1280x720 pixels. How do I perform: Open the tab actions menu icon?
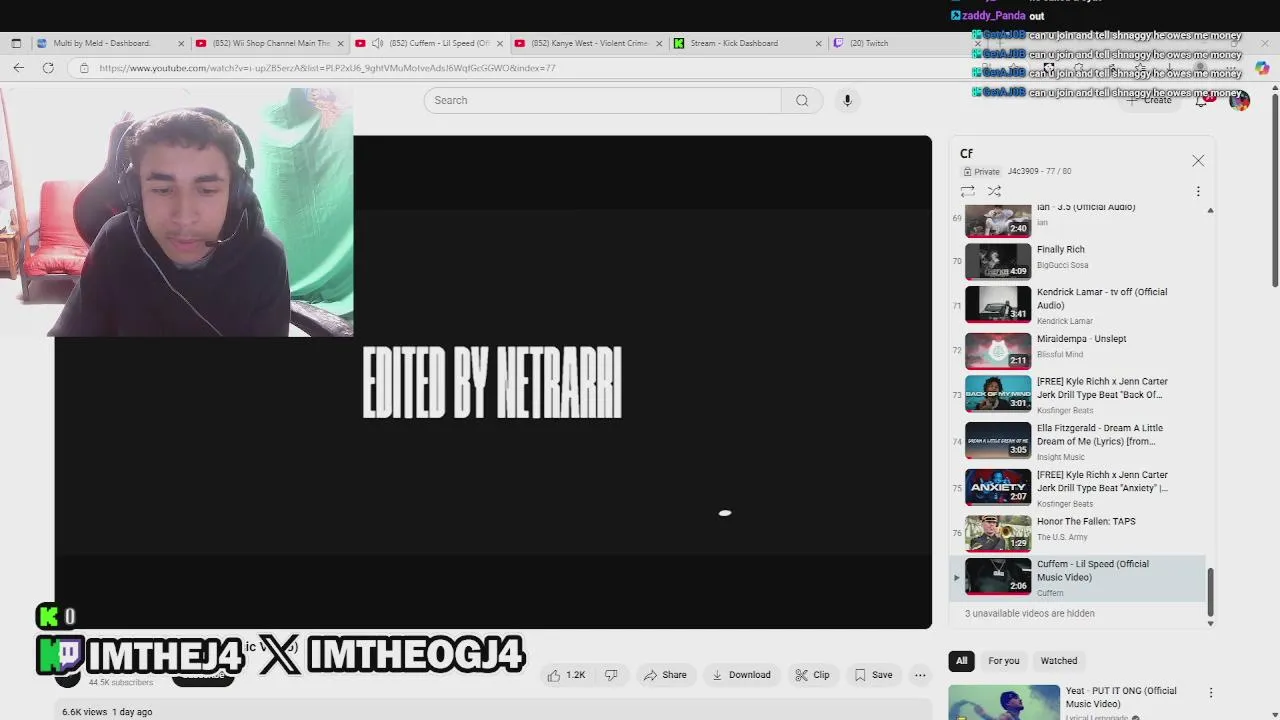16,43
